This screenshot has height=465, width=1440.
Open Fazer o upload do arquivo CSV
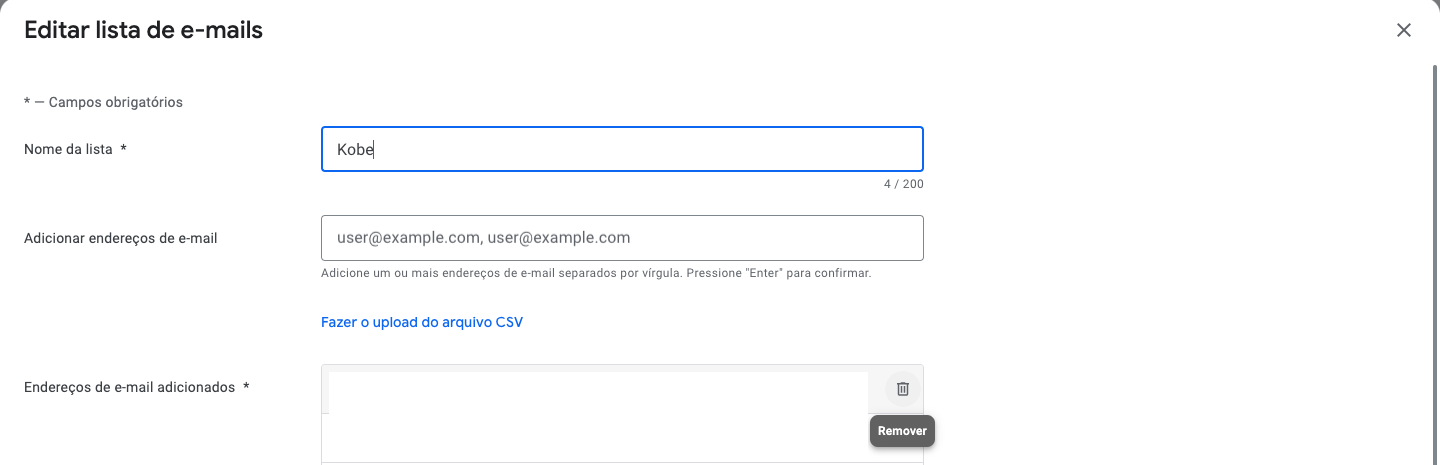pos(422,322)
